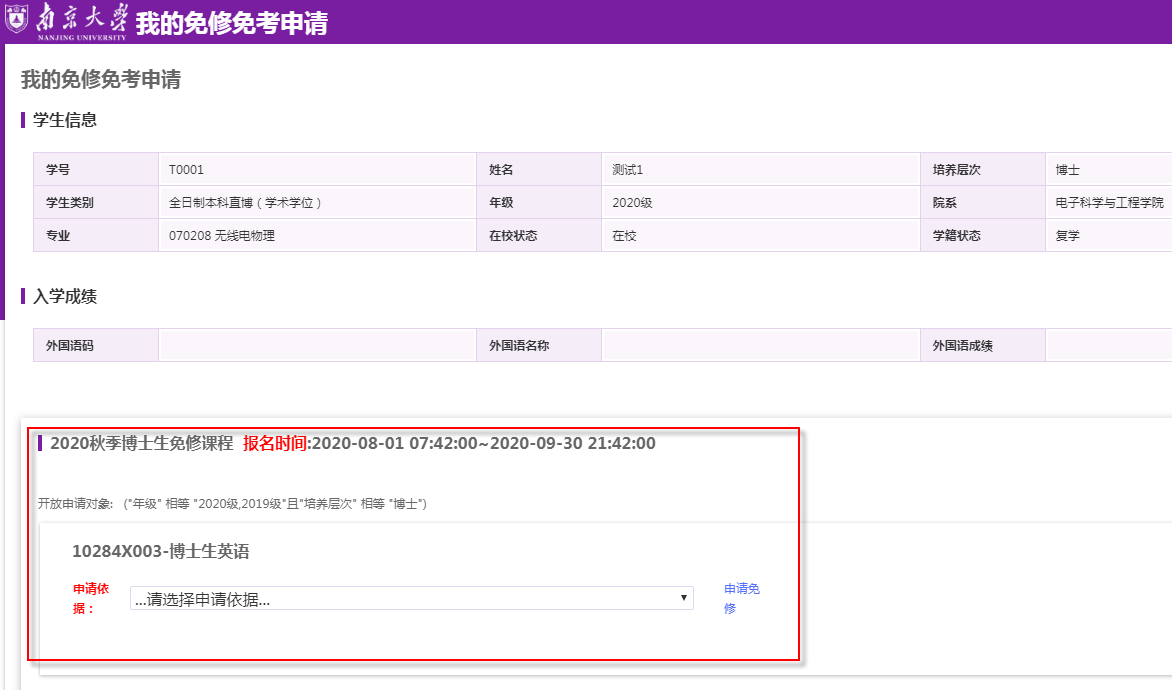The width and height of the screenshot is (1172, 690).
Task: Click the 我的免修免考申请 title in purple header
Action: point(231,23)
